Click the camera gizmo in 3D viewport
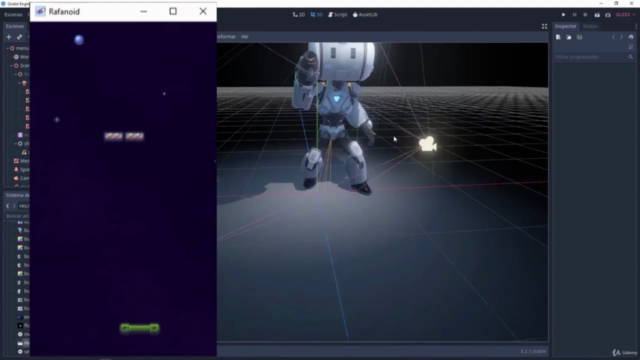 pyautogui.click(x=428, y=144)
